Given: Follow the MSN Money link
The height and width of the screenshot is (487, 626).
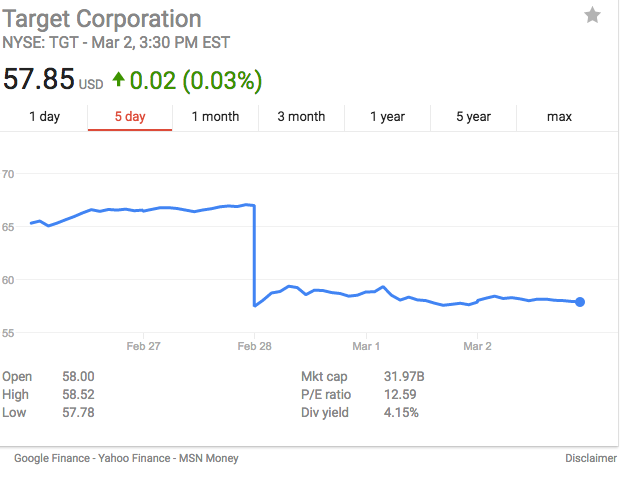Looking at the screenshot, I should pyautogui.click(x=208, y=459).
